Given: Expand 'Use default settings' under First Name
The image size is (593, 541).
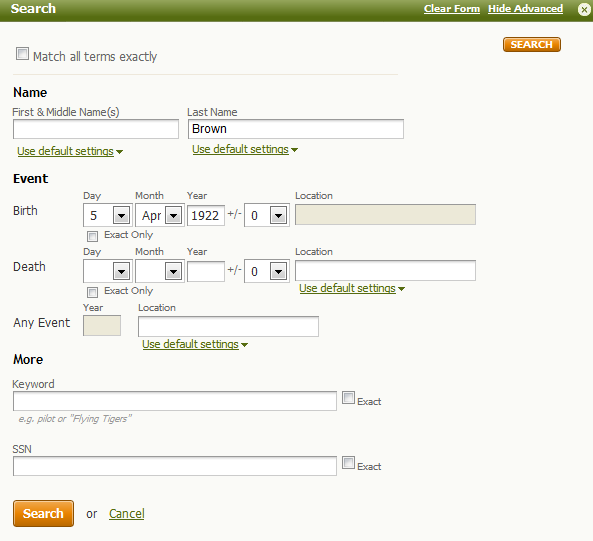Looking at the screenshot, I should click(x=70, y=151).
